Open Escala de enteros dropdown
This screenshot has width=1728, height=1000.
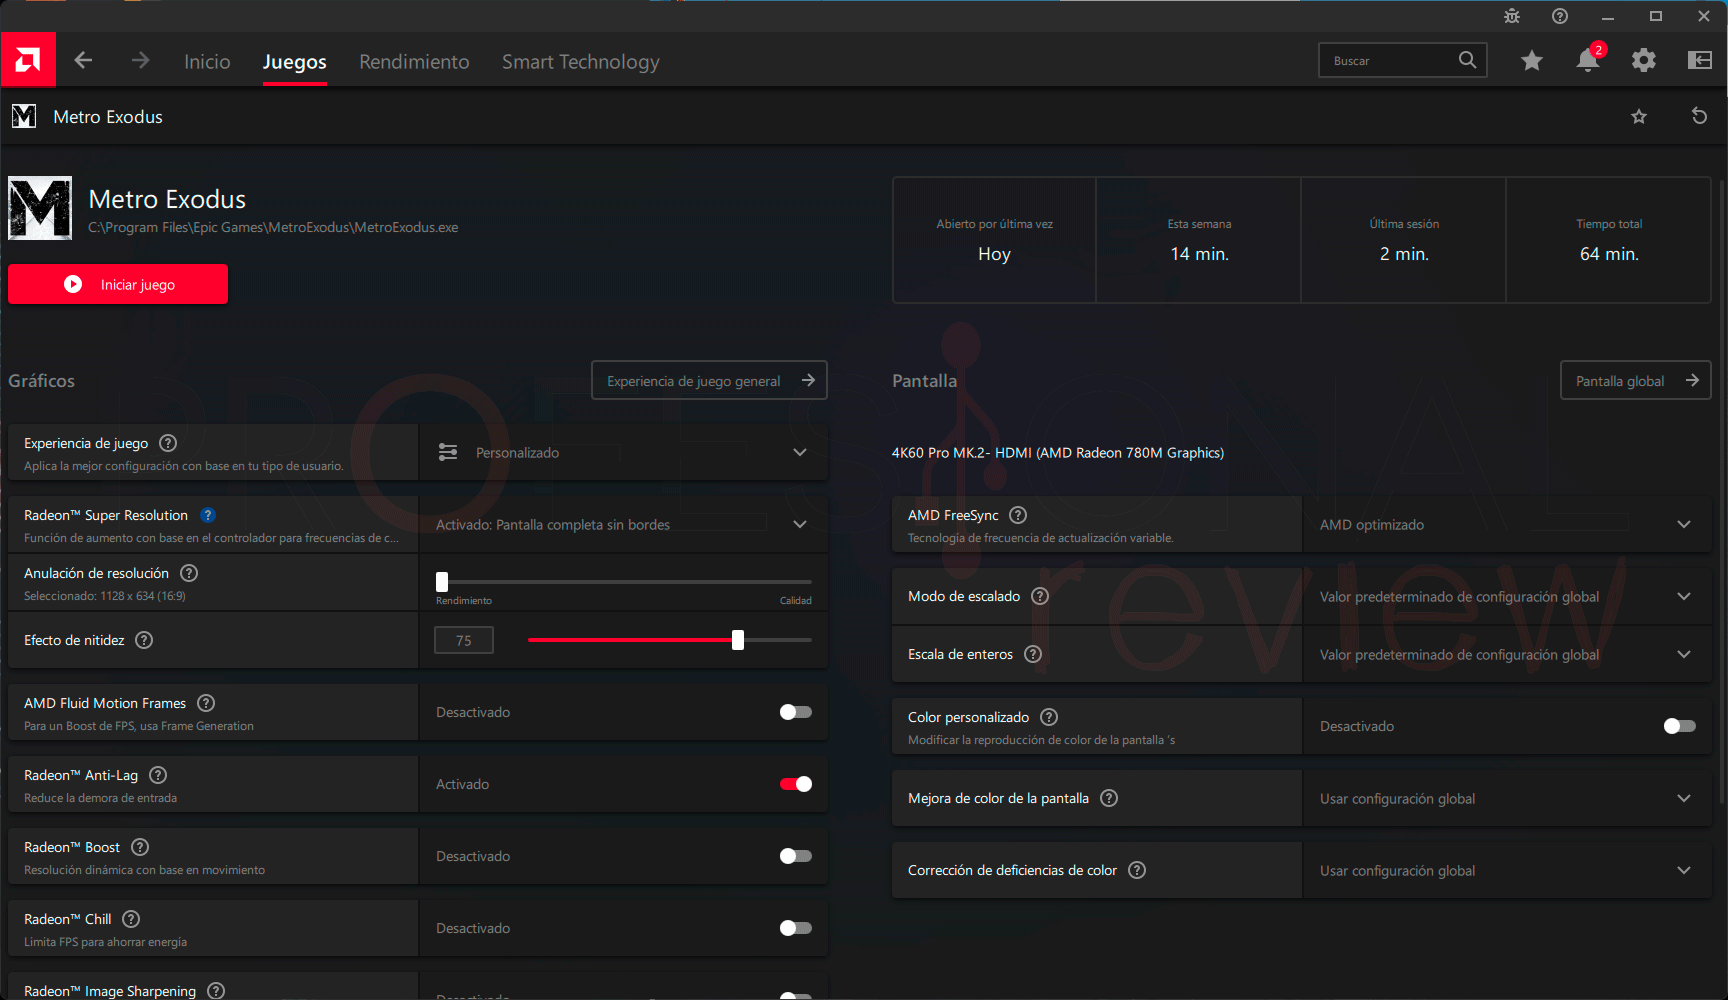coord(1507,654)
